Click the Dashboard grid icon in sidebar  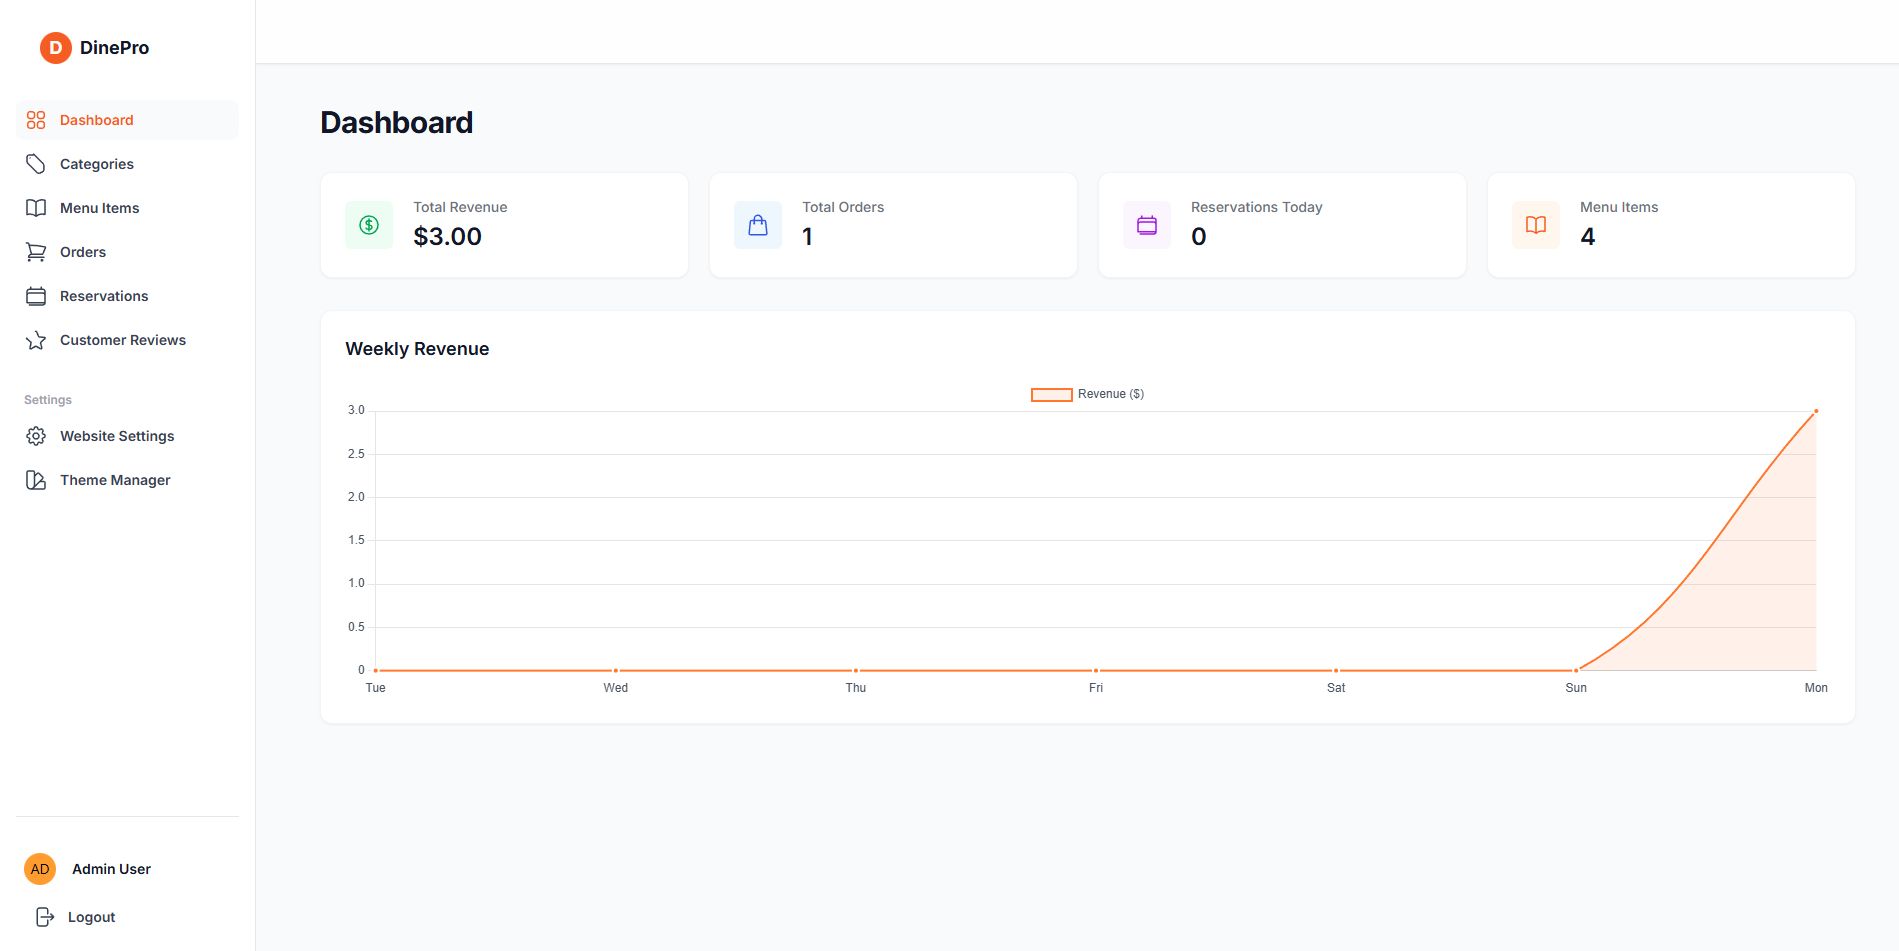coord(36,120)
